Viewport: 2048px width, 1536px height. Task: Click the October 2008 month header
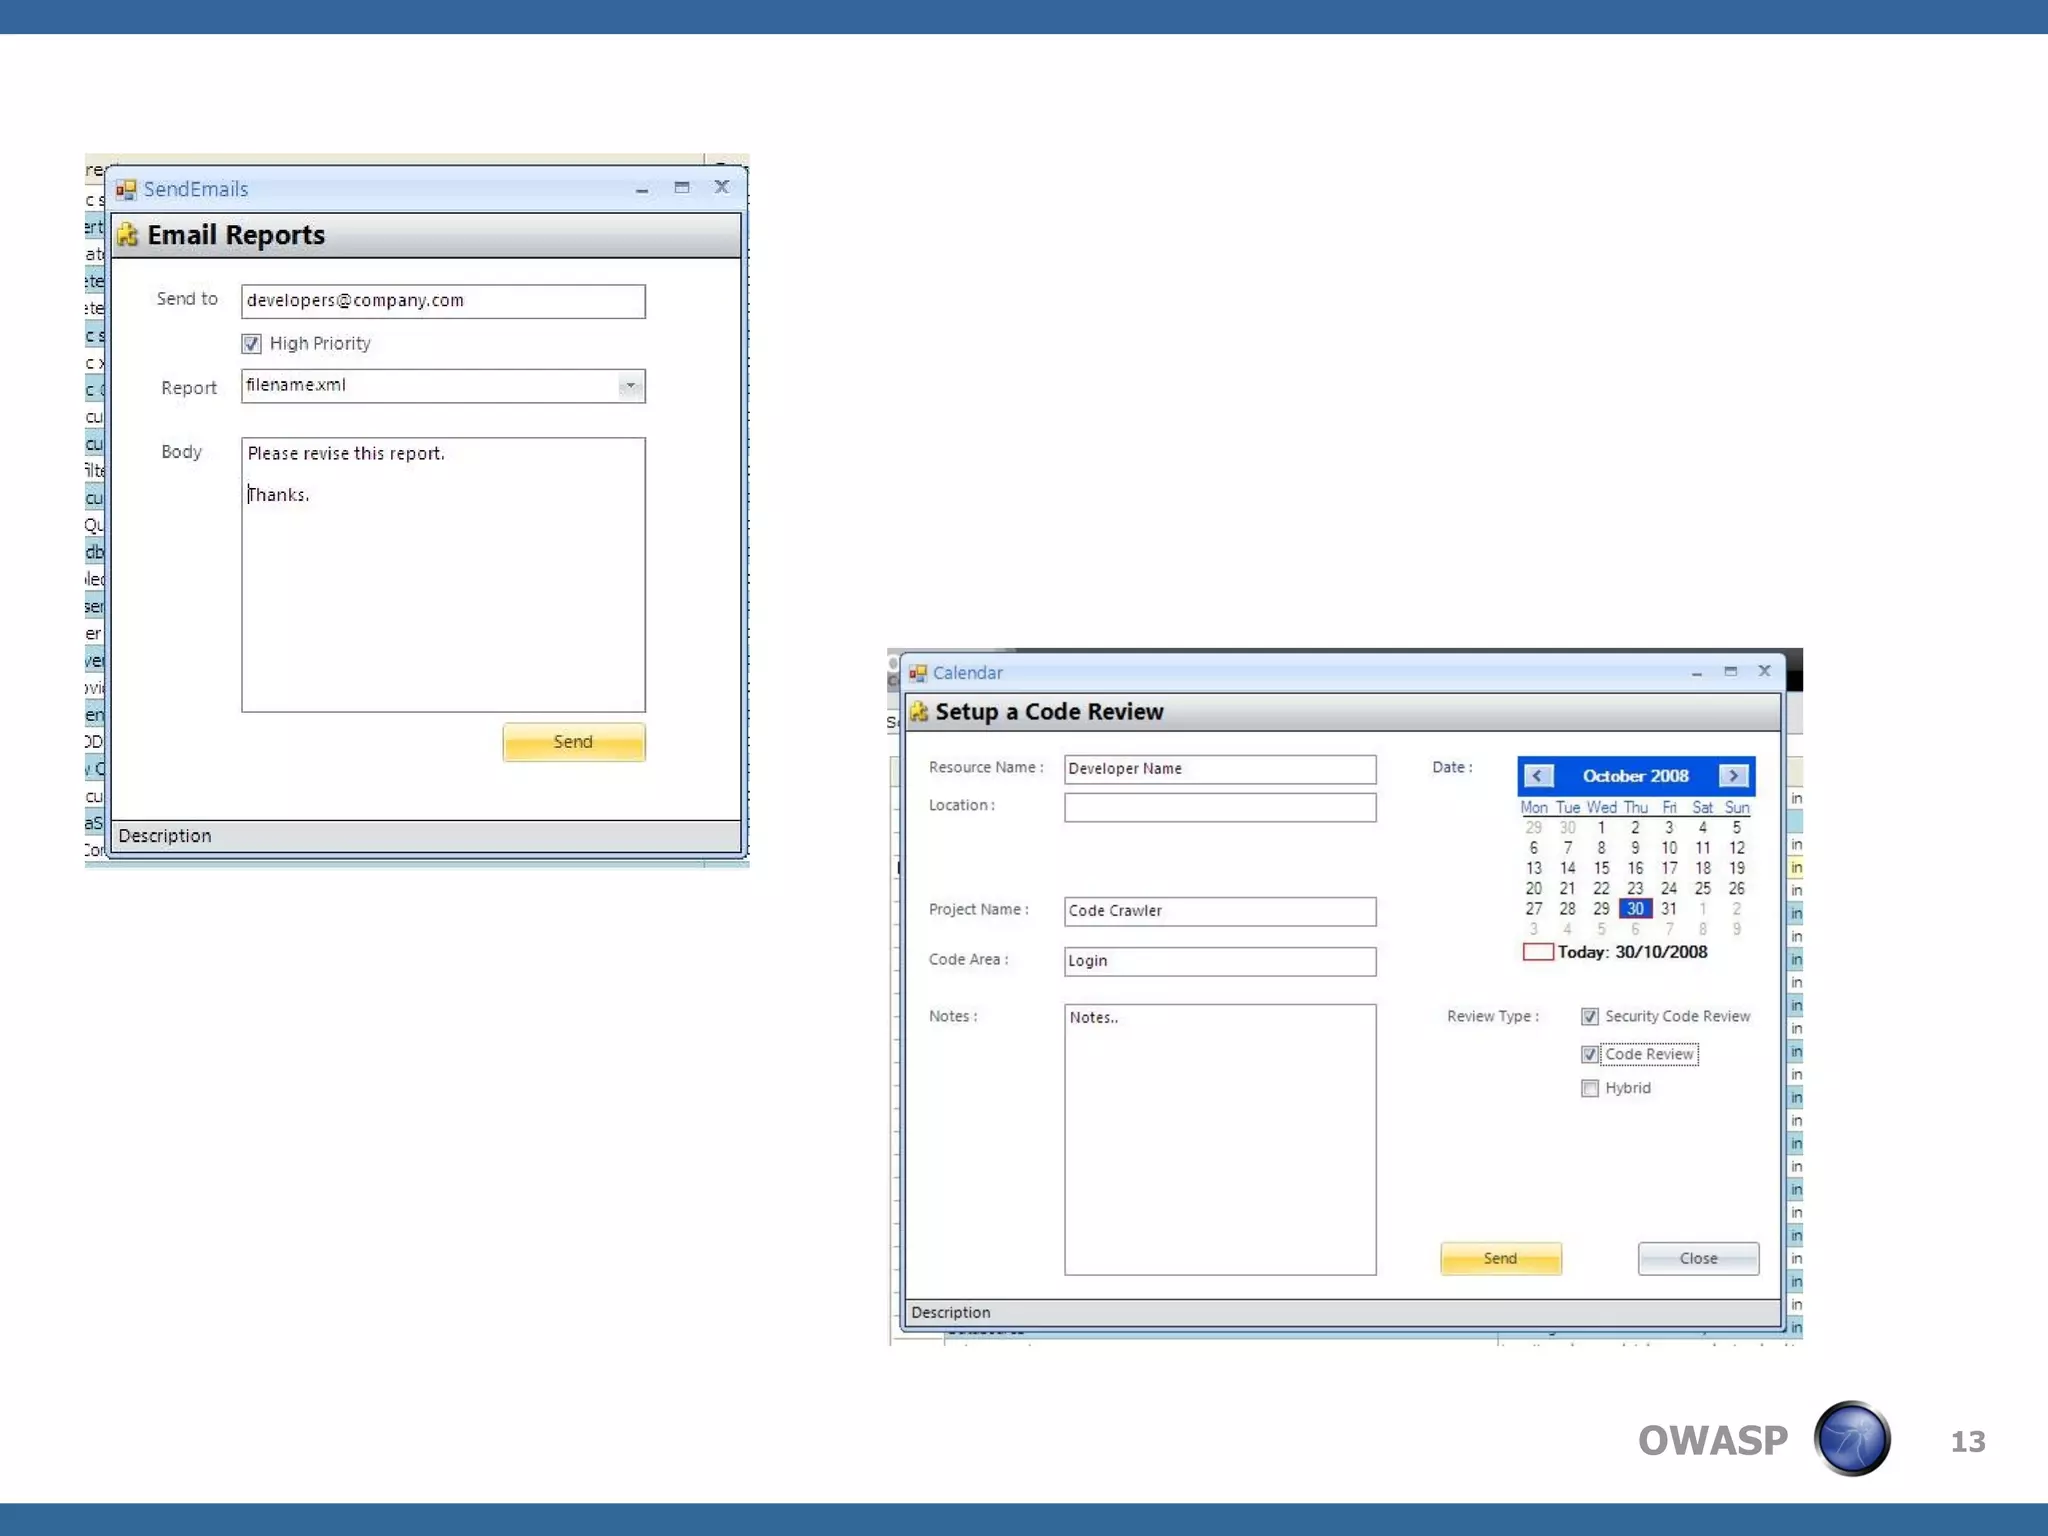pyautogui.click(x=1635, y=776)
